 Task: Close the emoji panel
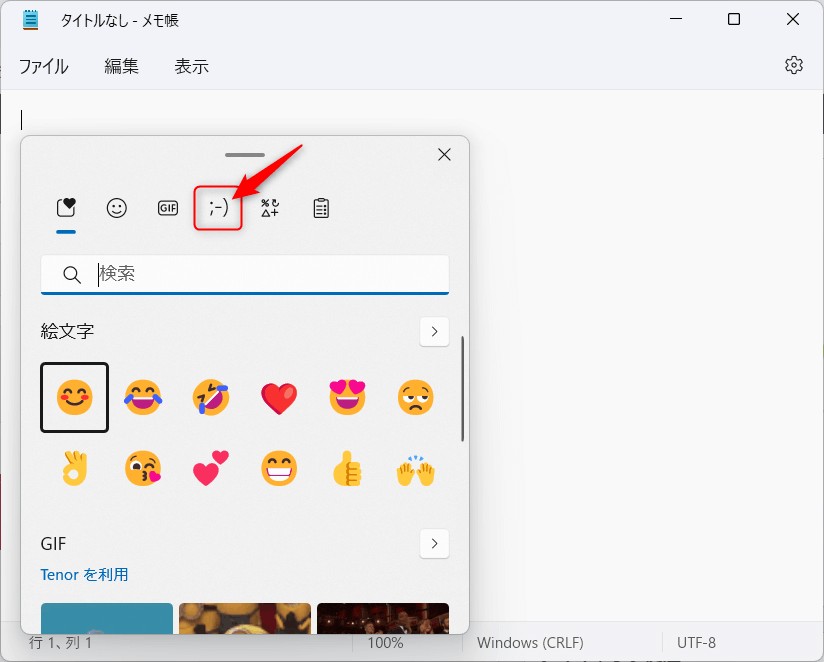tap(445, 155)
